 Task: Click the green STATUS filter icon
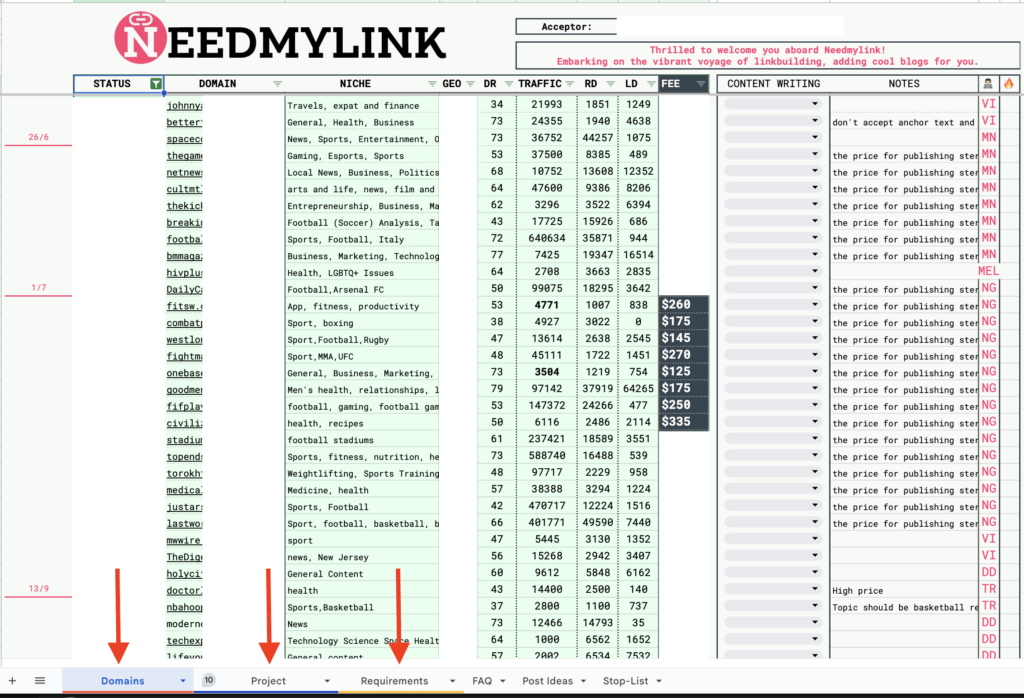pyautogui.click(x=155, y=84)
